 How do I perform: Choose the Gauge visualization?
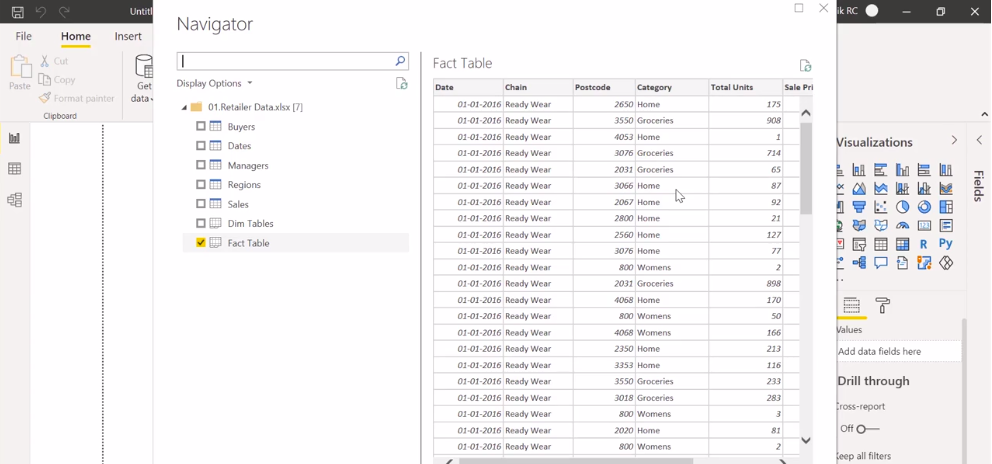pos(902,225)
